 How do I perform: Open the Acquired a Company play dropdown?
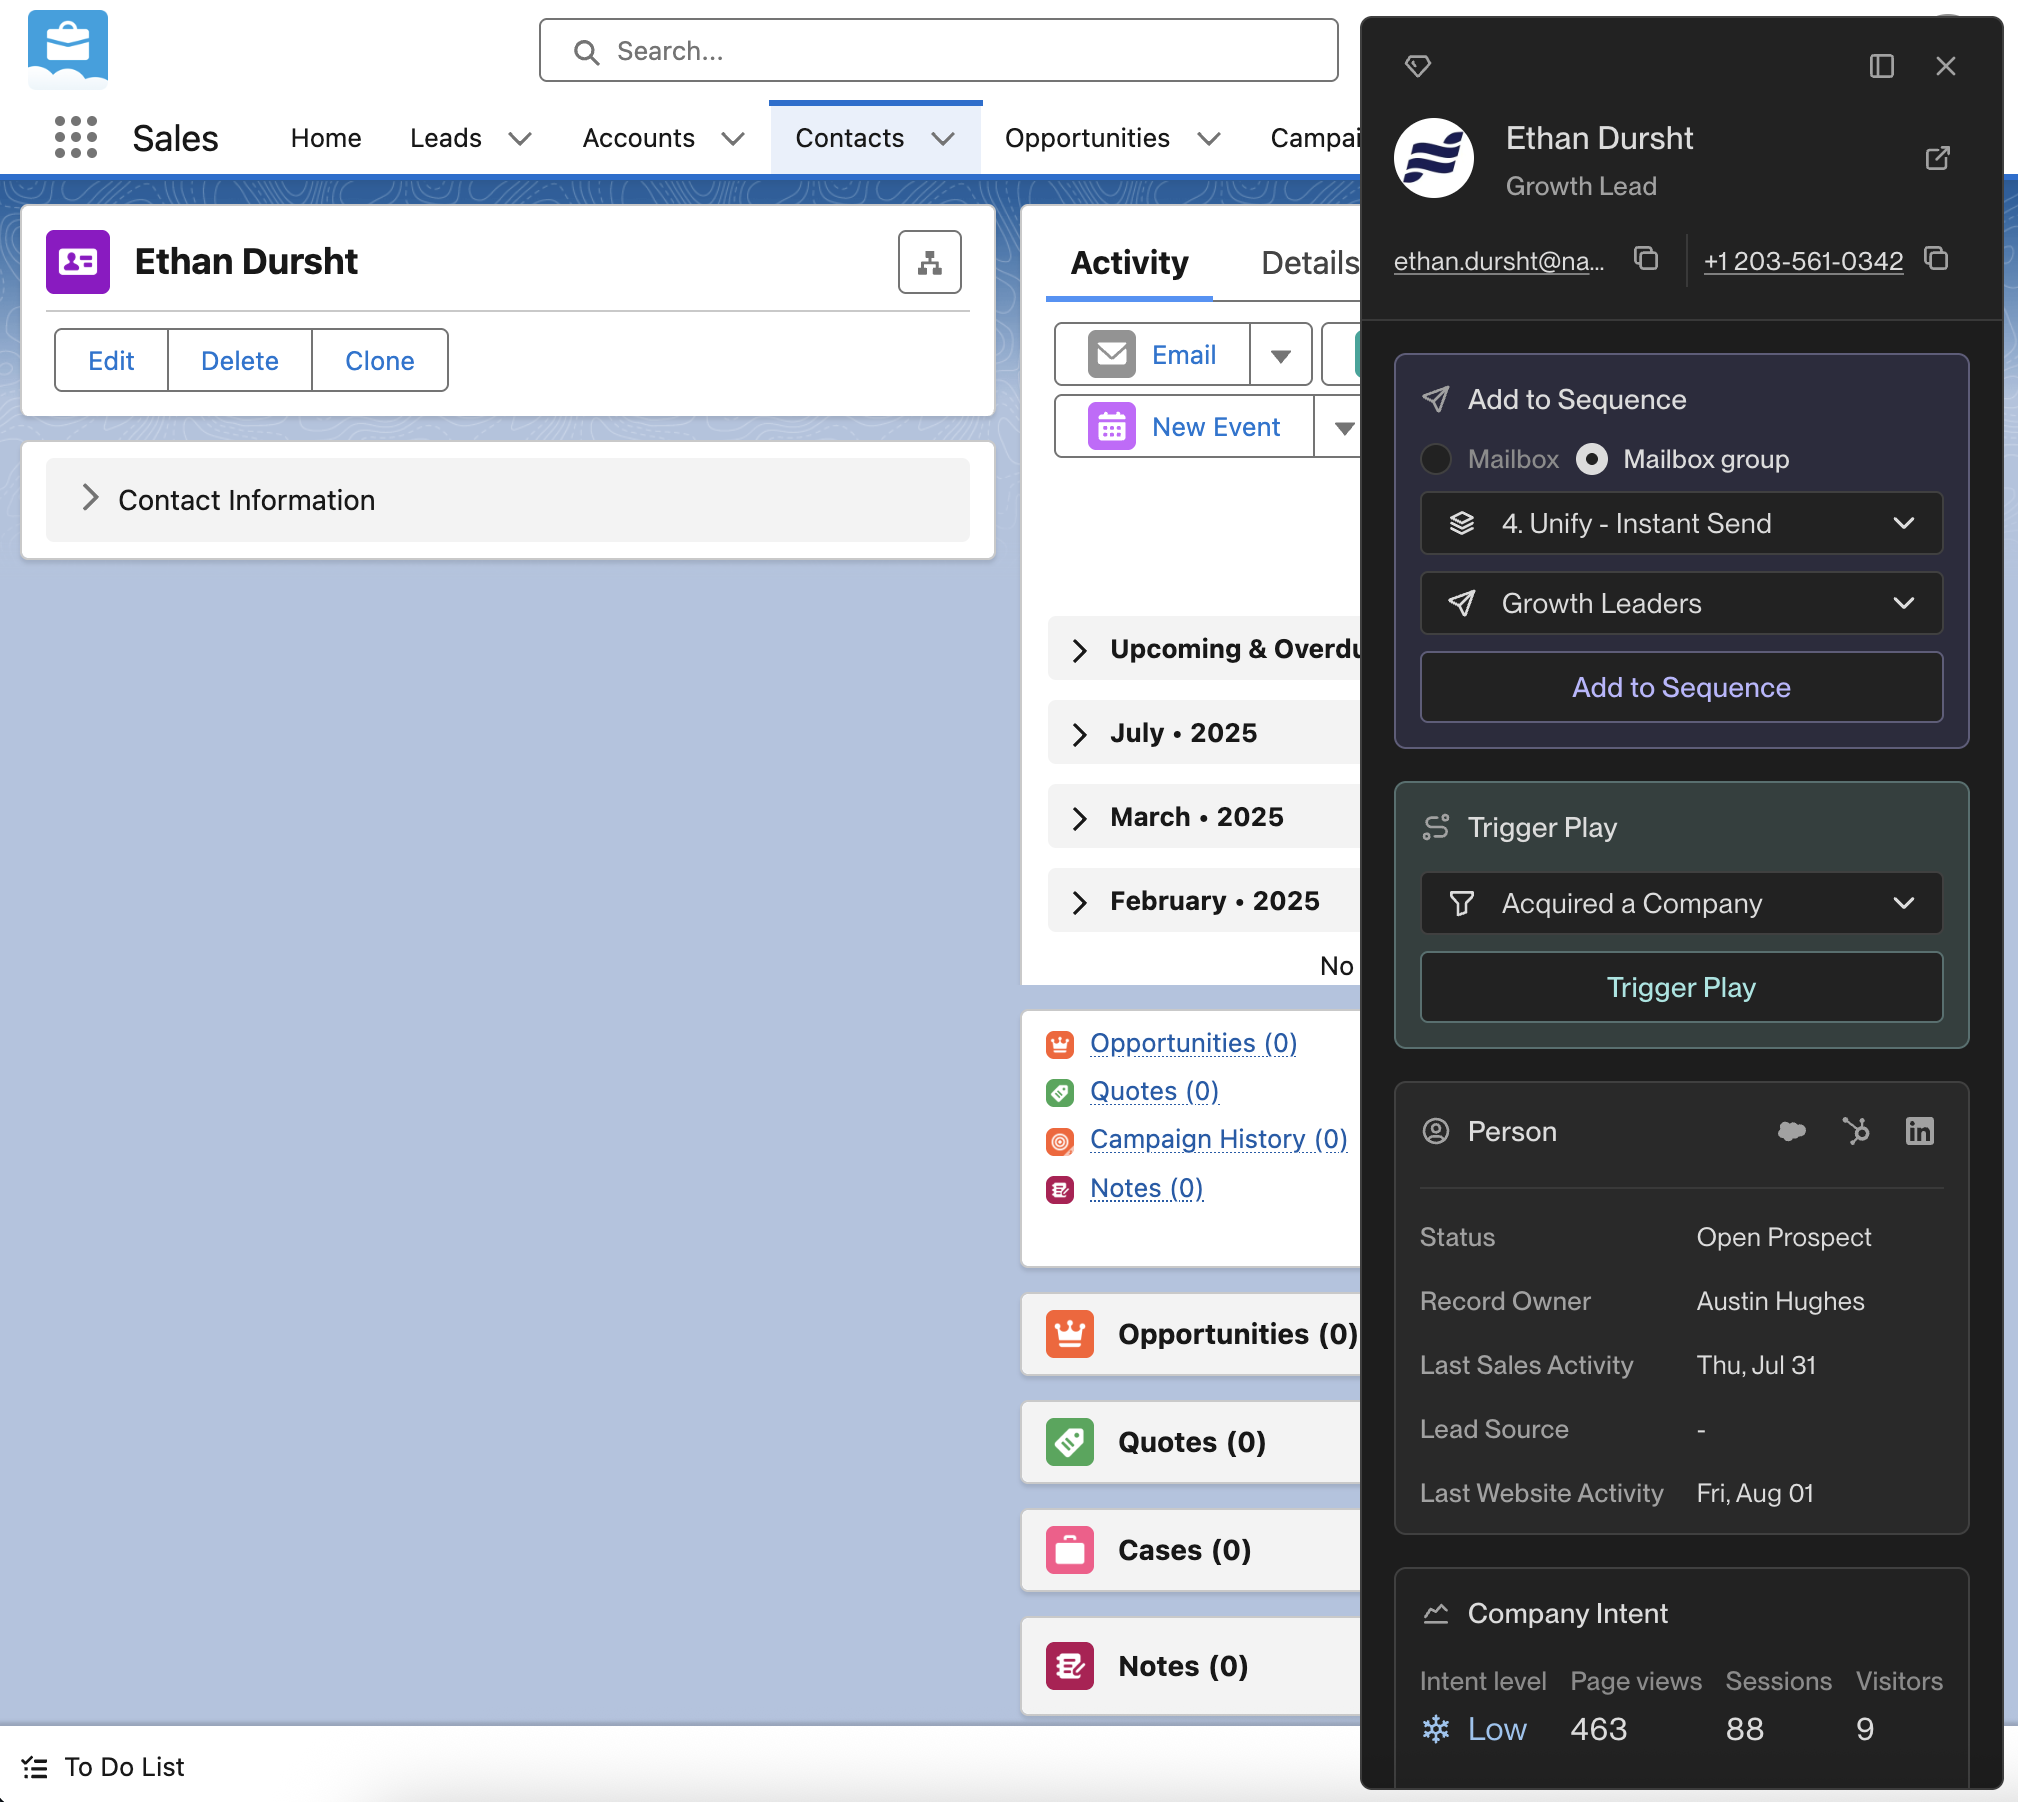[1681, 903]
